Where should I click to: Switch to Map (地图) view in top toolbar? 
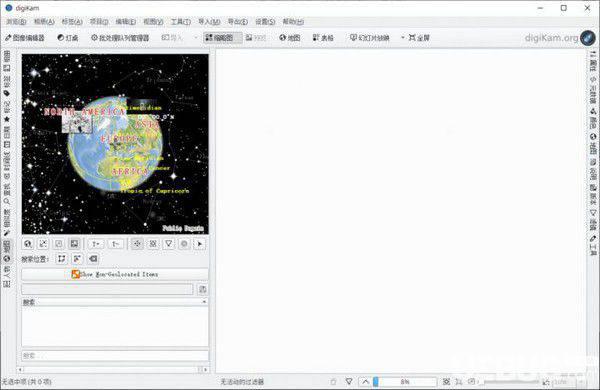[290, 38]
